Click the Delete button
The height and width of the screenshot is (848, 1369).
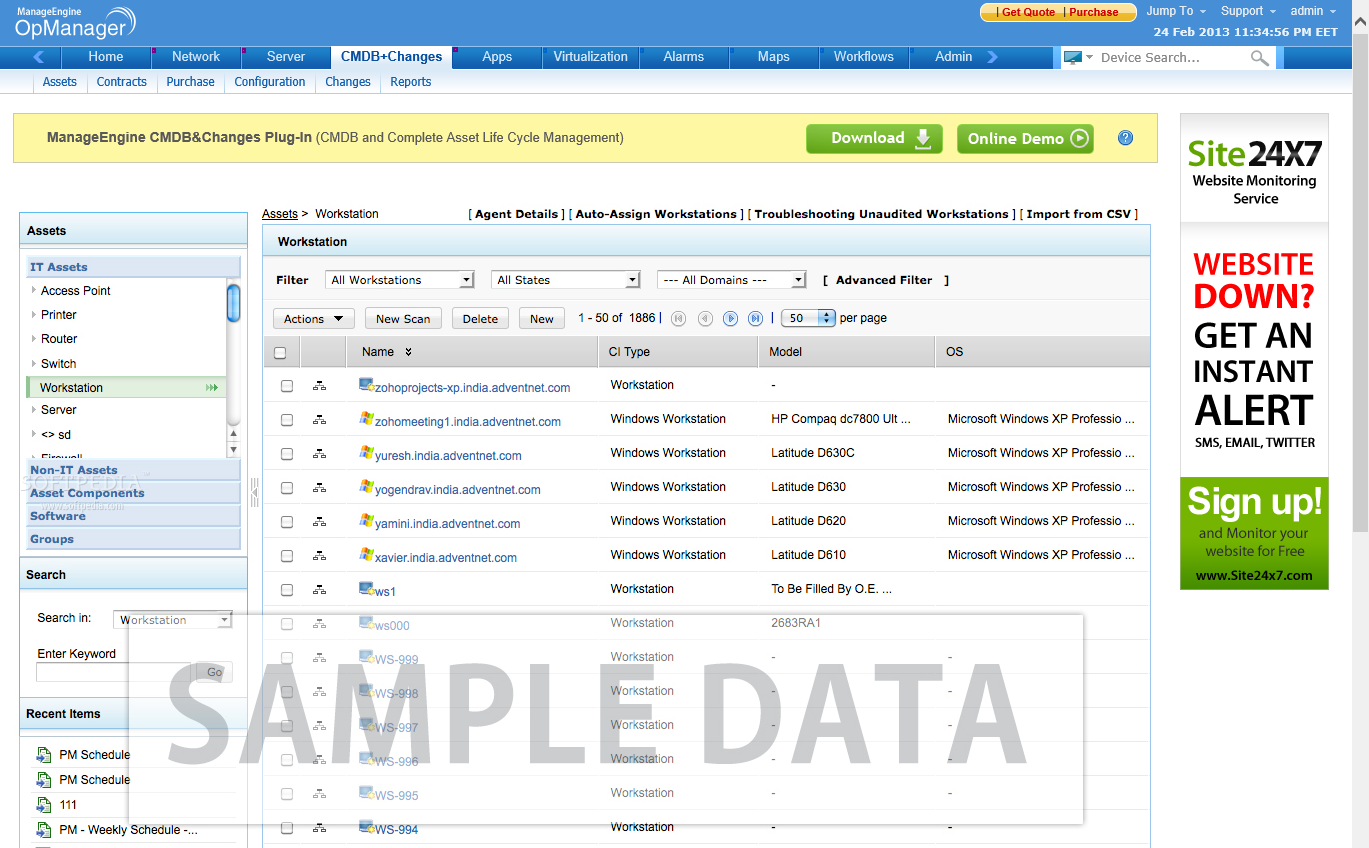pos(480,319)
